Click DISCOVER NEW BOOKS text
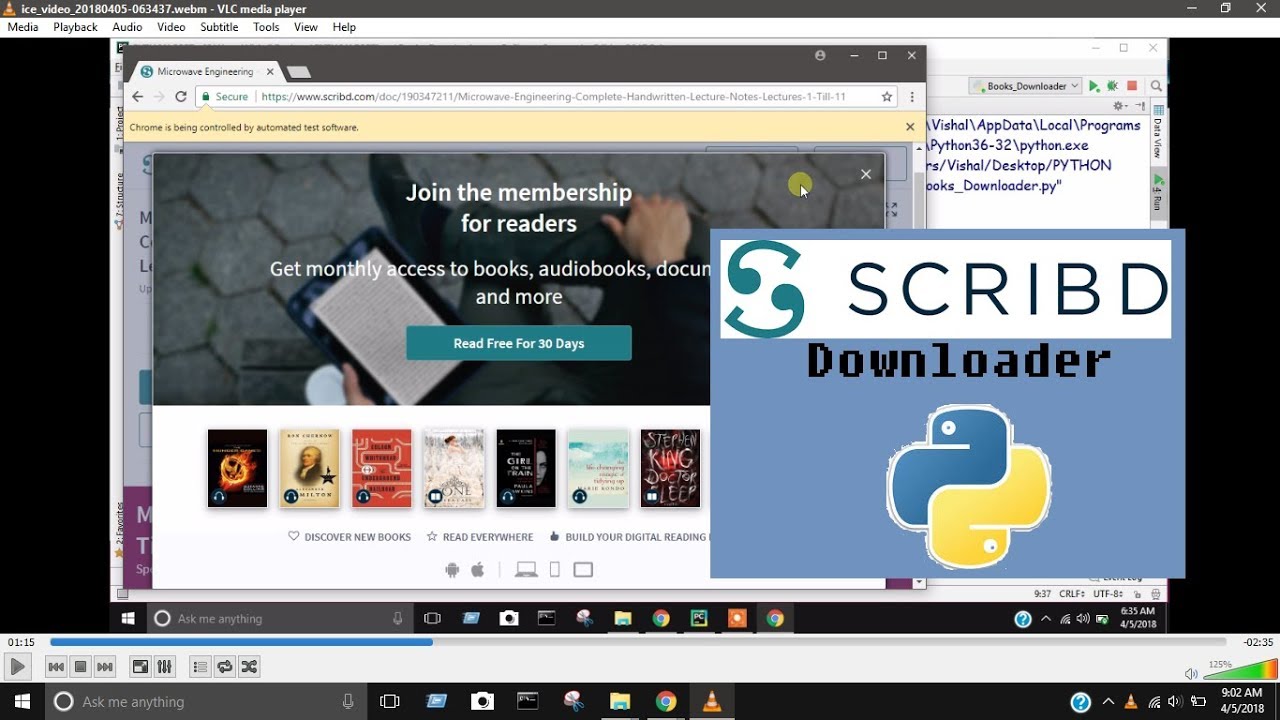 click(x=357, y=537)
